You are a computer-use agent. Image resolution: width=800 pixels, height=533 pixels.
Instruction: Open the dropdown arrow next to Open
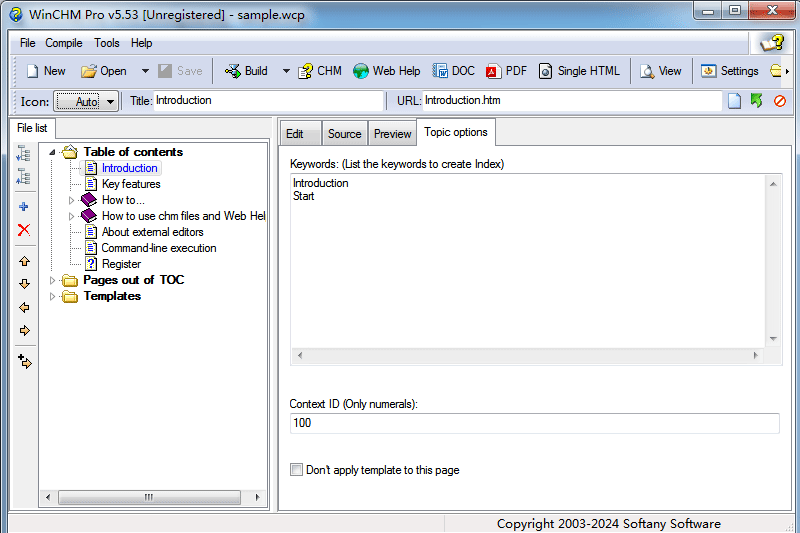coord(145,71)
